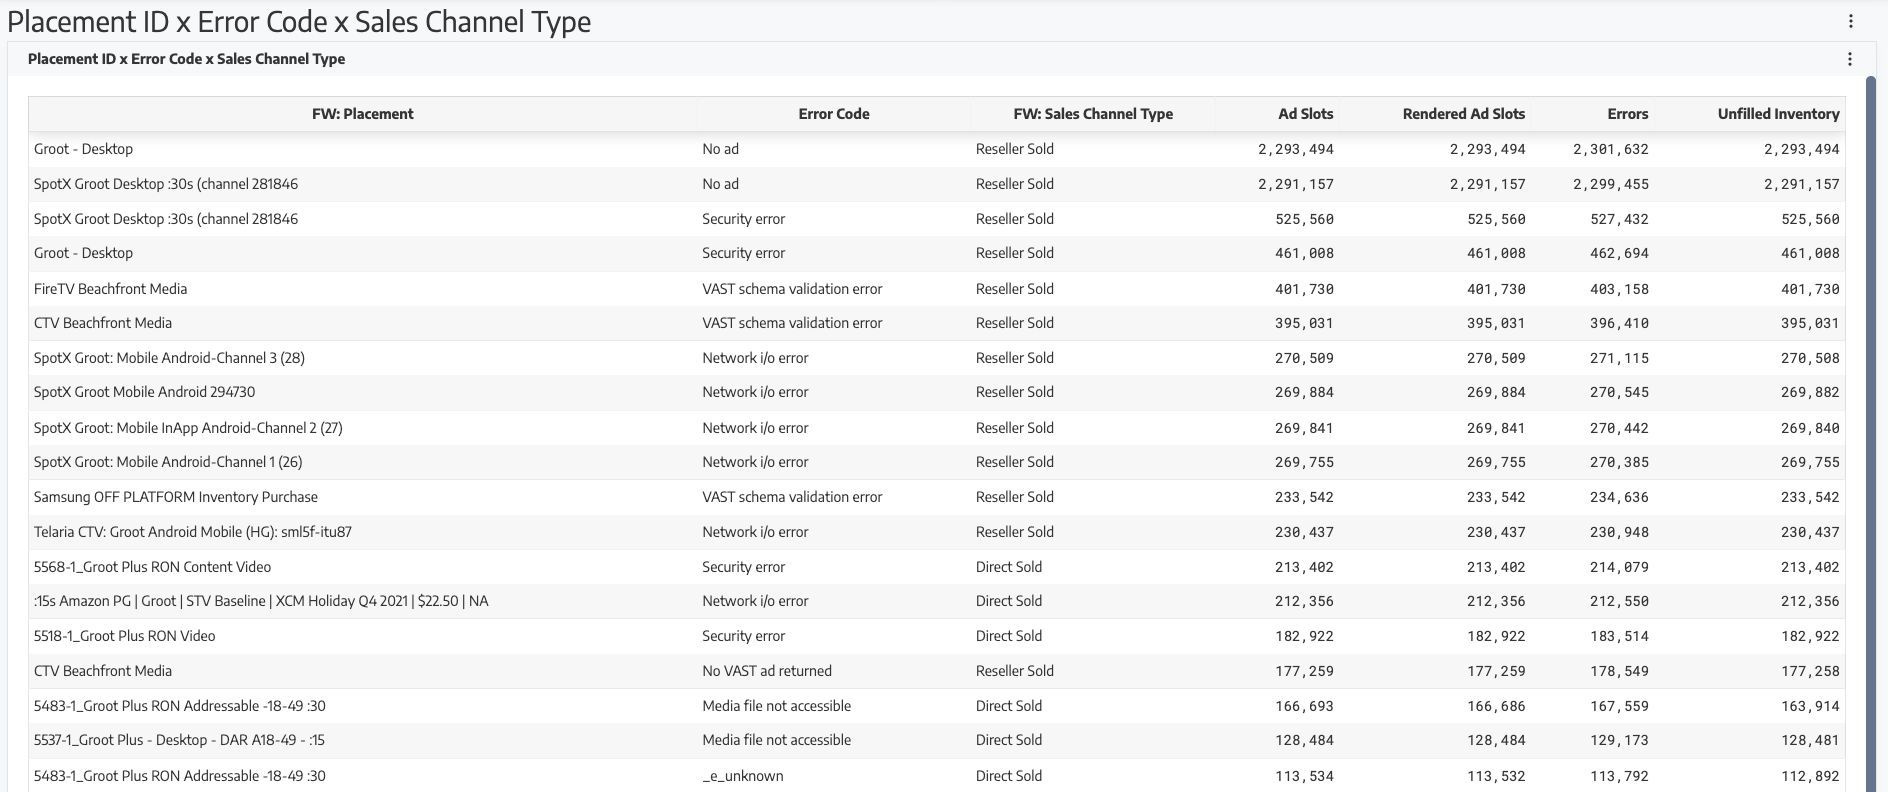Select 'SpotX Groot: Mobile Android-Channel 3 (28)'
1888x792 pixels.
(x=169, y=358)
